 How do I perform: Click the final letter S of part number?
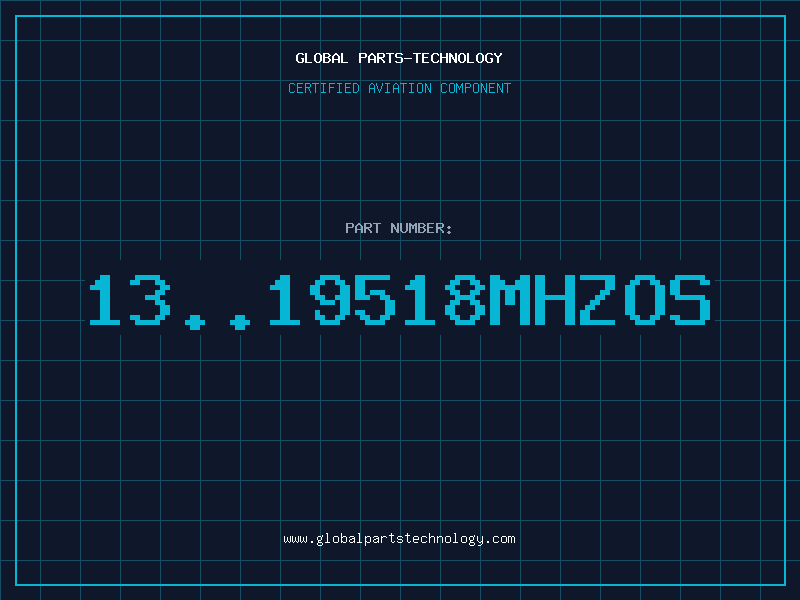[690, 300]
